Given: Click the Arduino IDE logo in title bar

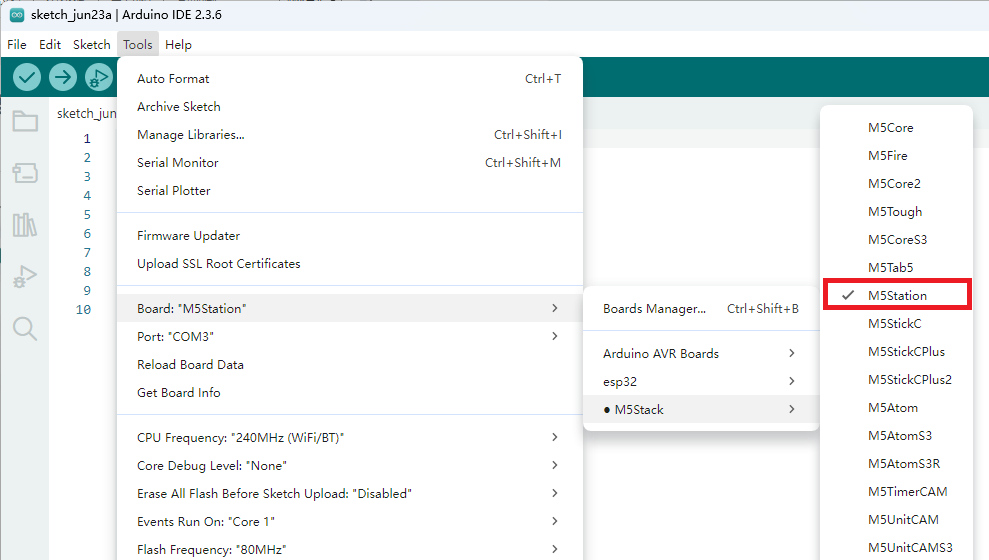Looking at the screenshot, I should (x=17, y=15).
